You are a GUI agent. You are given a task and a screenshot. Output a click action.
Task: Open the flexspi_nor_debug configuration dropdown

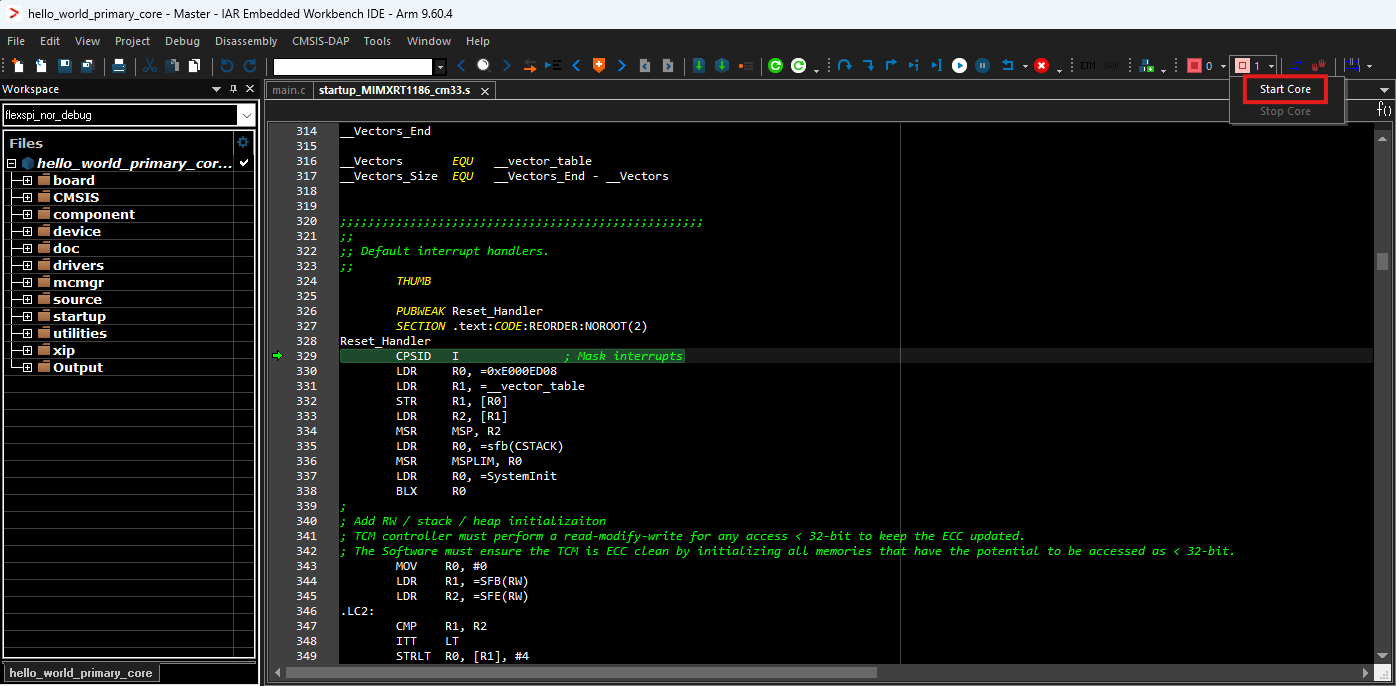point(246,115)
